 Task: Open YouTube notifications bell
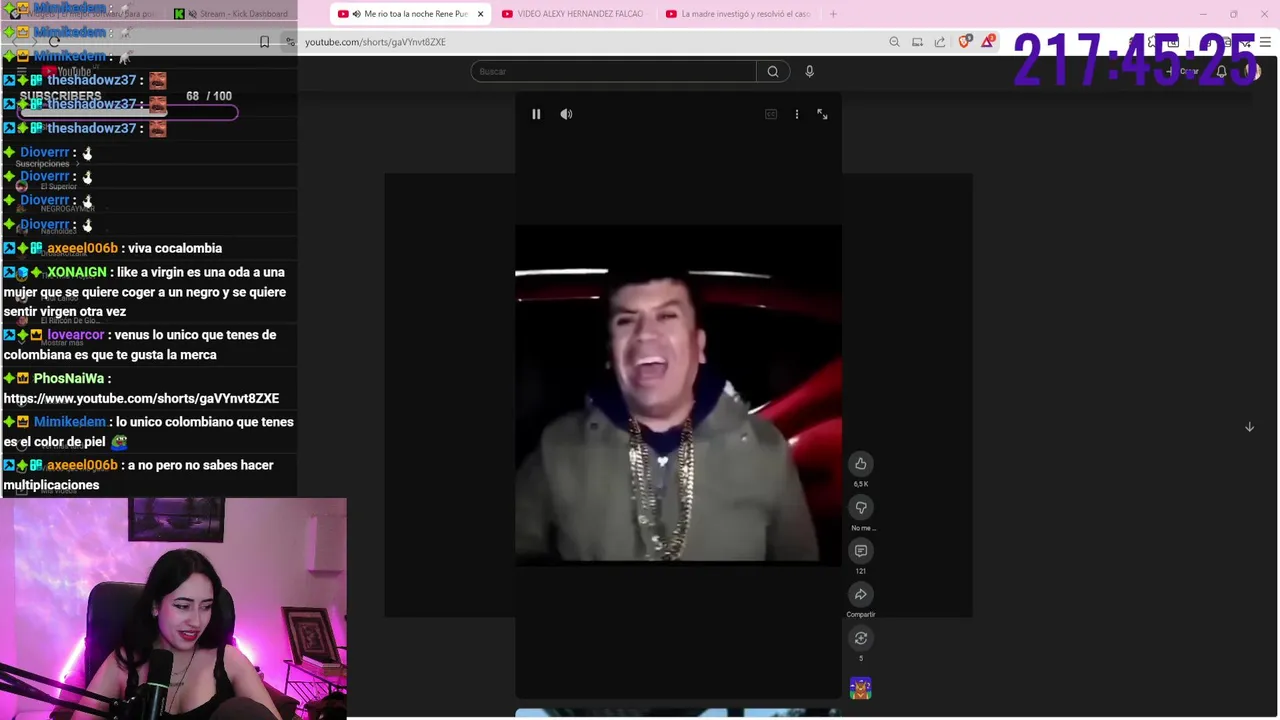point(1222,71)
